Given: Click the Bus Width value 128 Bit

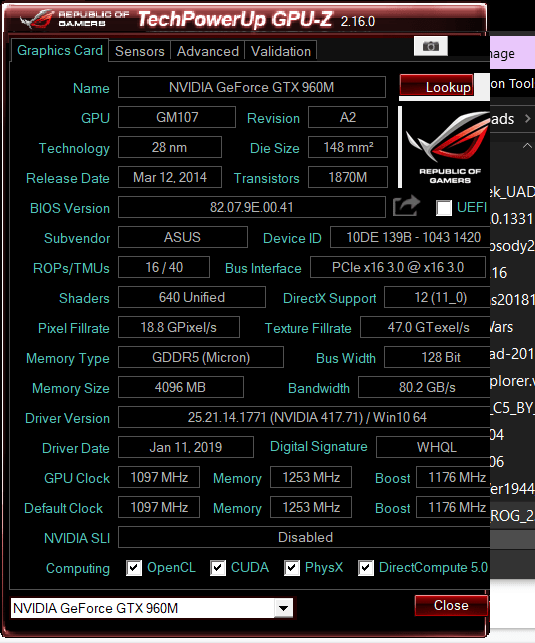Looking at the screenshot, I should point(437,357).
